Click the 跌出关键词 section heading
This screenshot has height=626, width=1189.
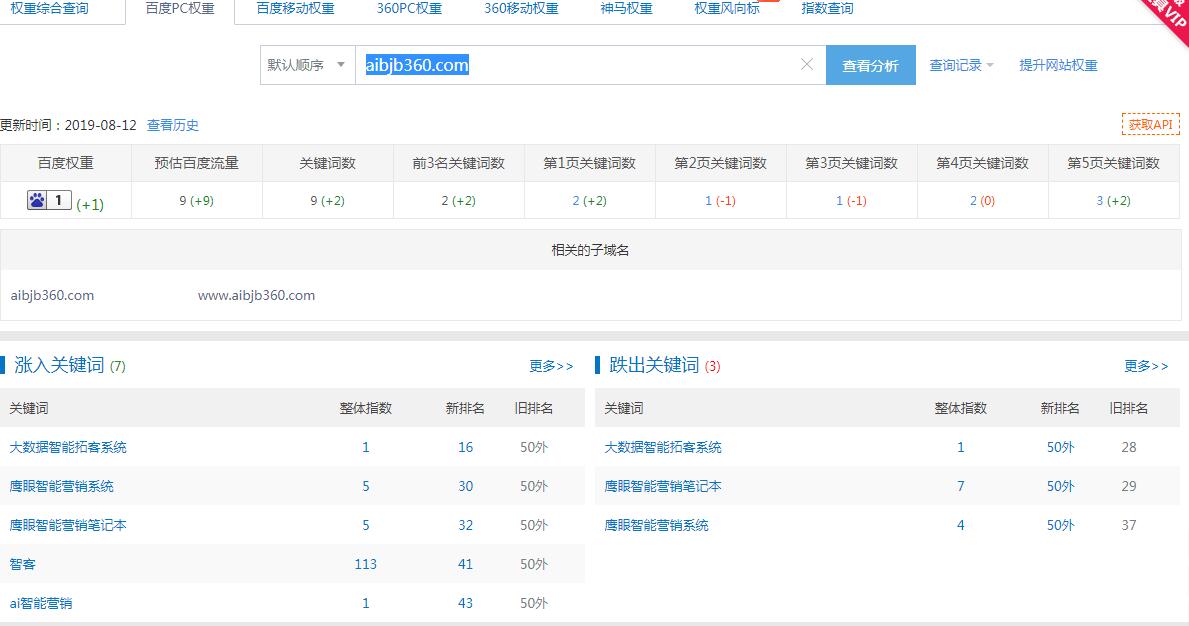tap(654, 365)
